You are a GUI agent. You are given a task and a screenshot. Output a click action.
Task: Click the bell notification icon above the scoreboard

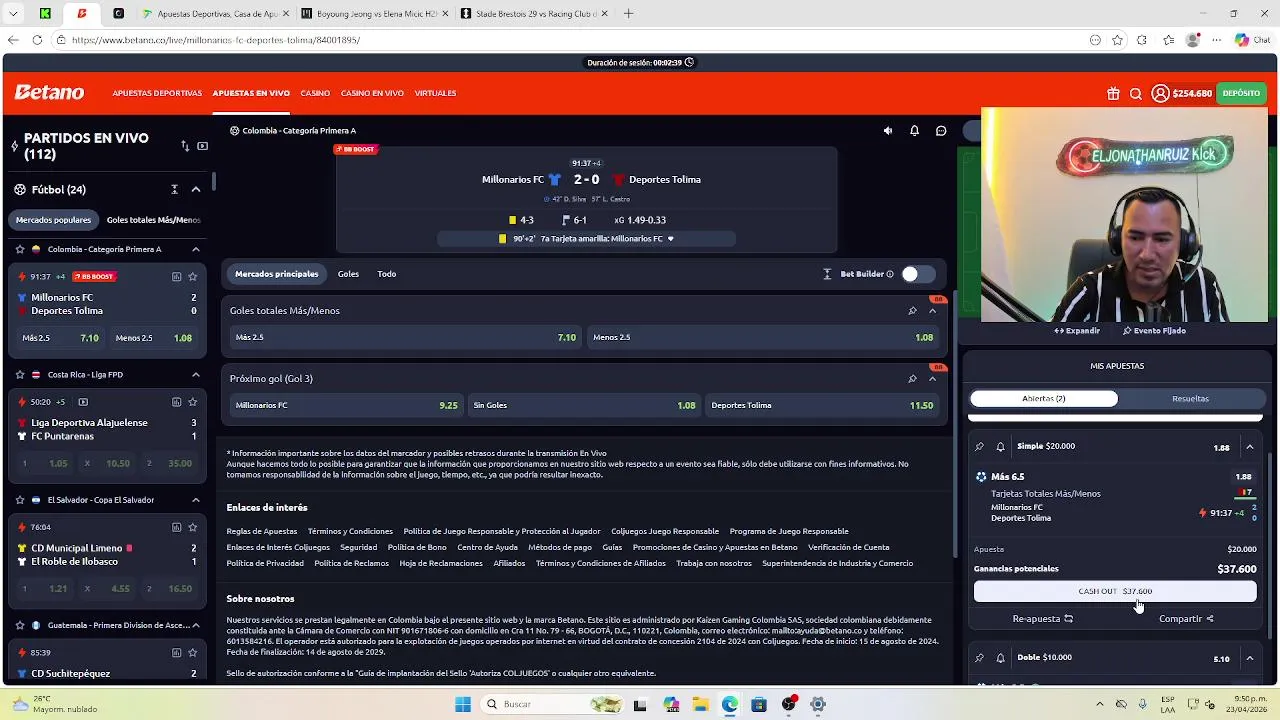click(x=914, y=131)
